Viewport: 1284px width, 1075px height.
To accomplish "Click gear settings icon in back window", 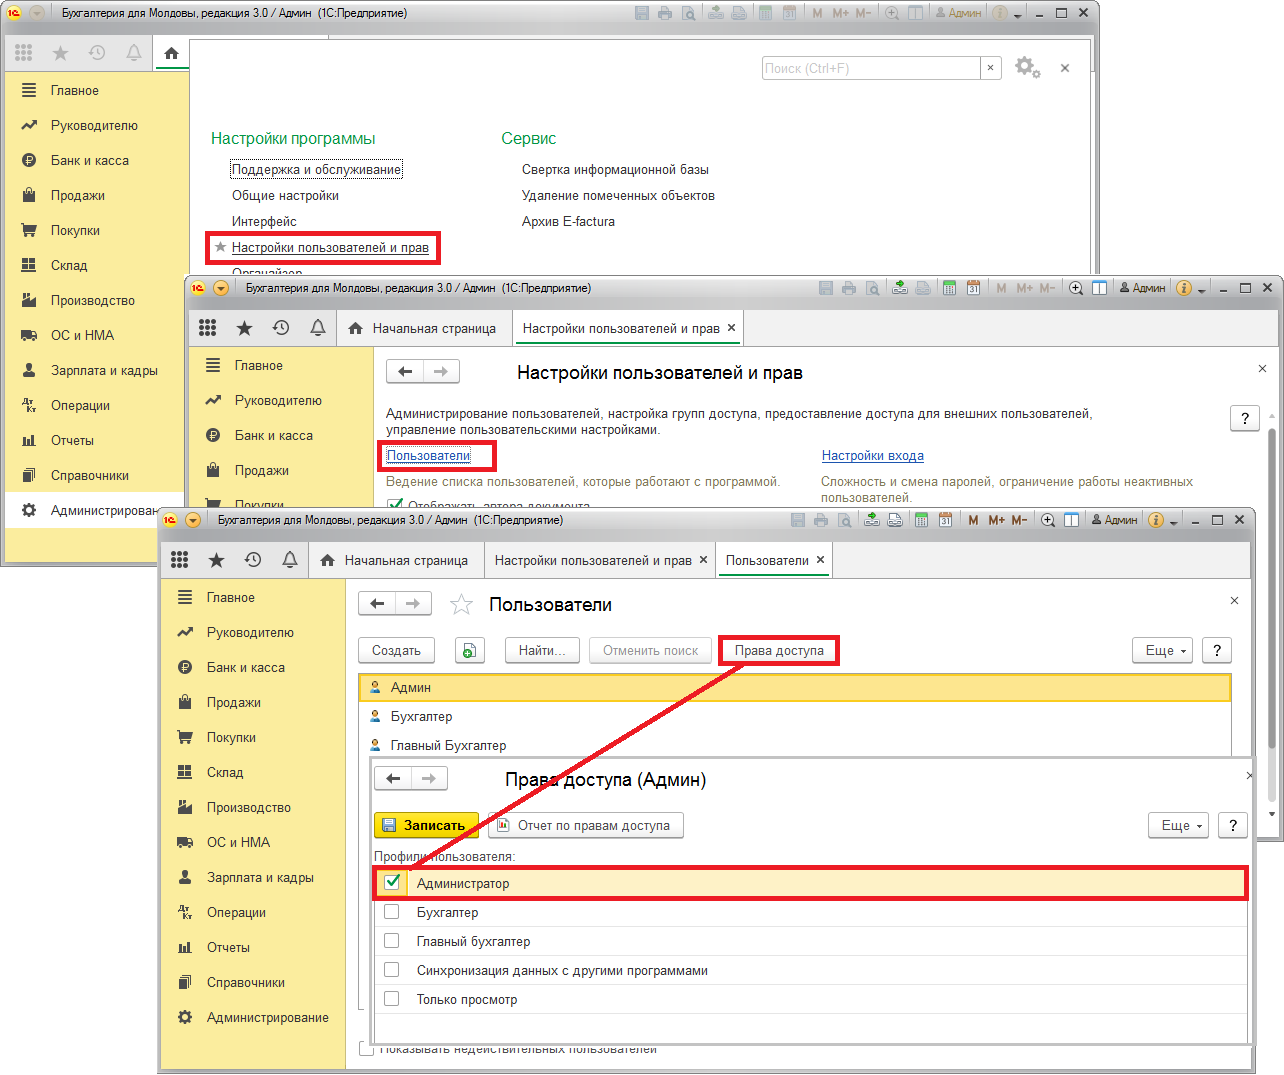I will tap(1027, 67).
